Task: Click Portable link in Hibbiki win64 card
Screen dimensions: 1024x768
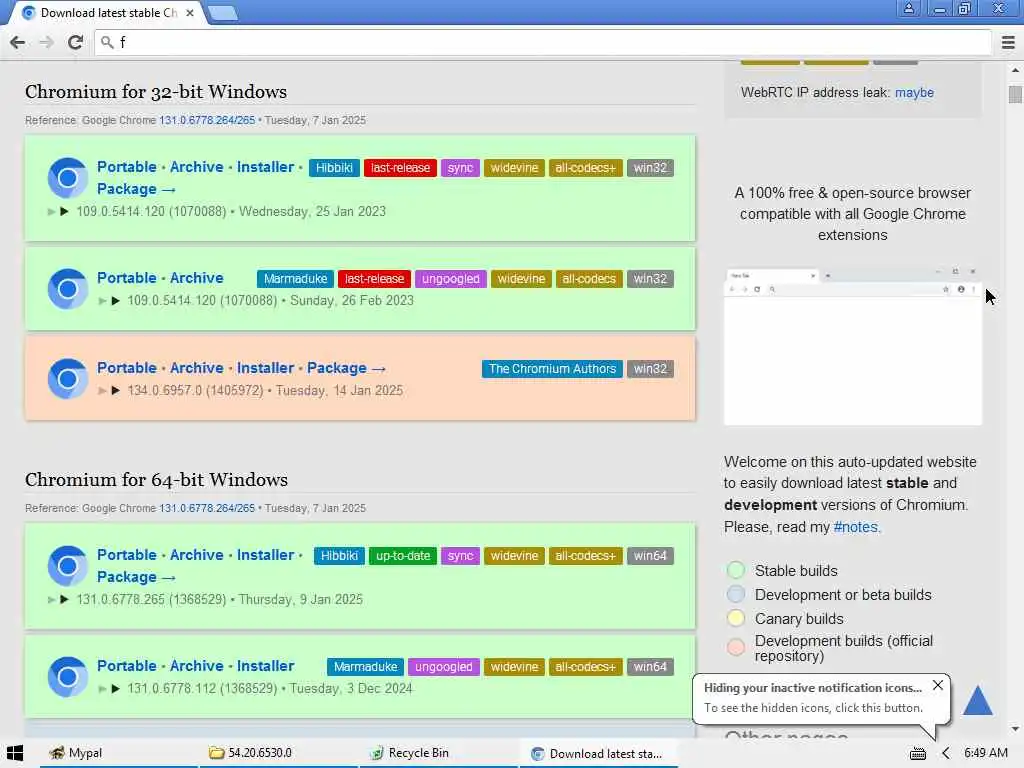Action: [x=127, y=555]
